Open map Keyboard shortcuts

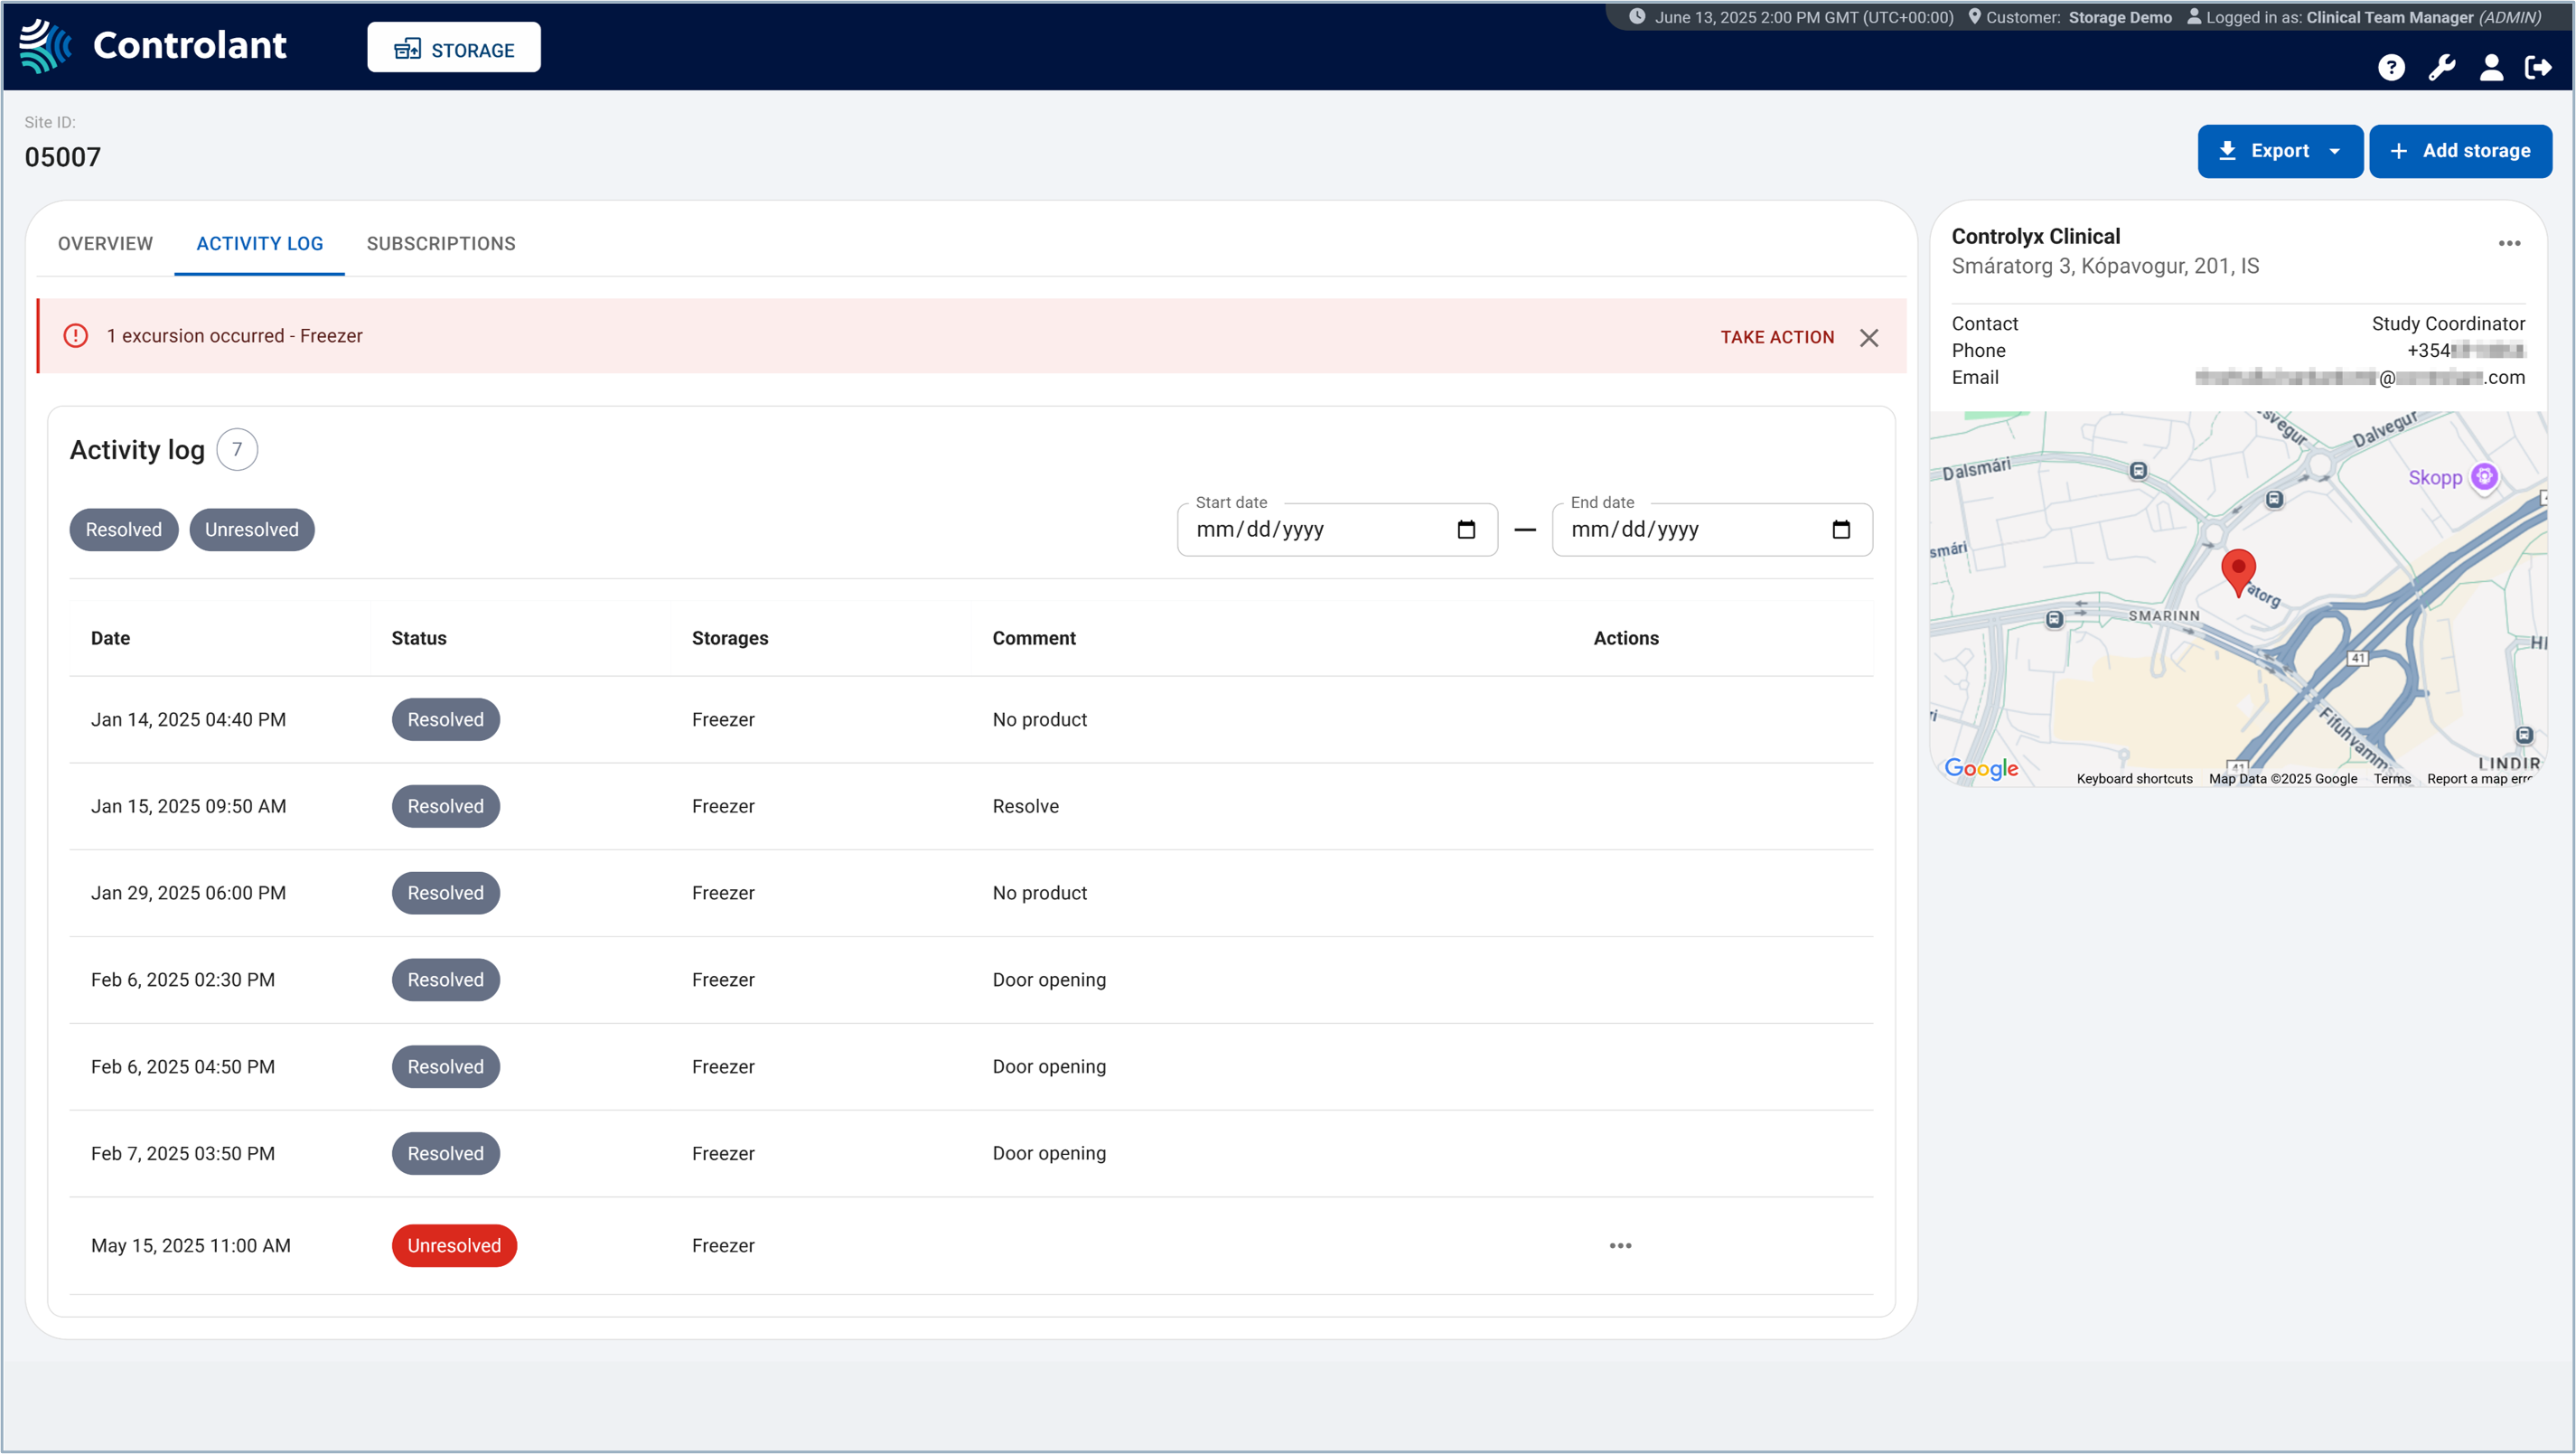2134,778
